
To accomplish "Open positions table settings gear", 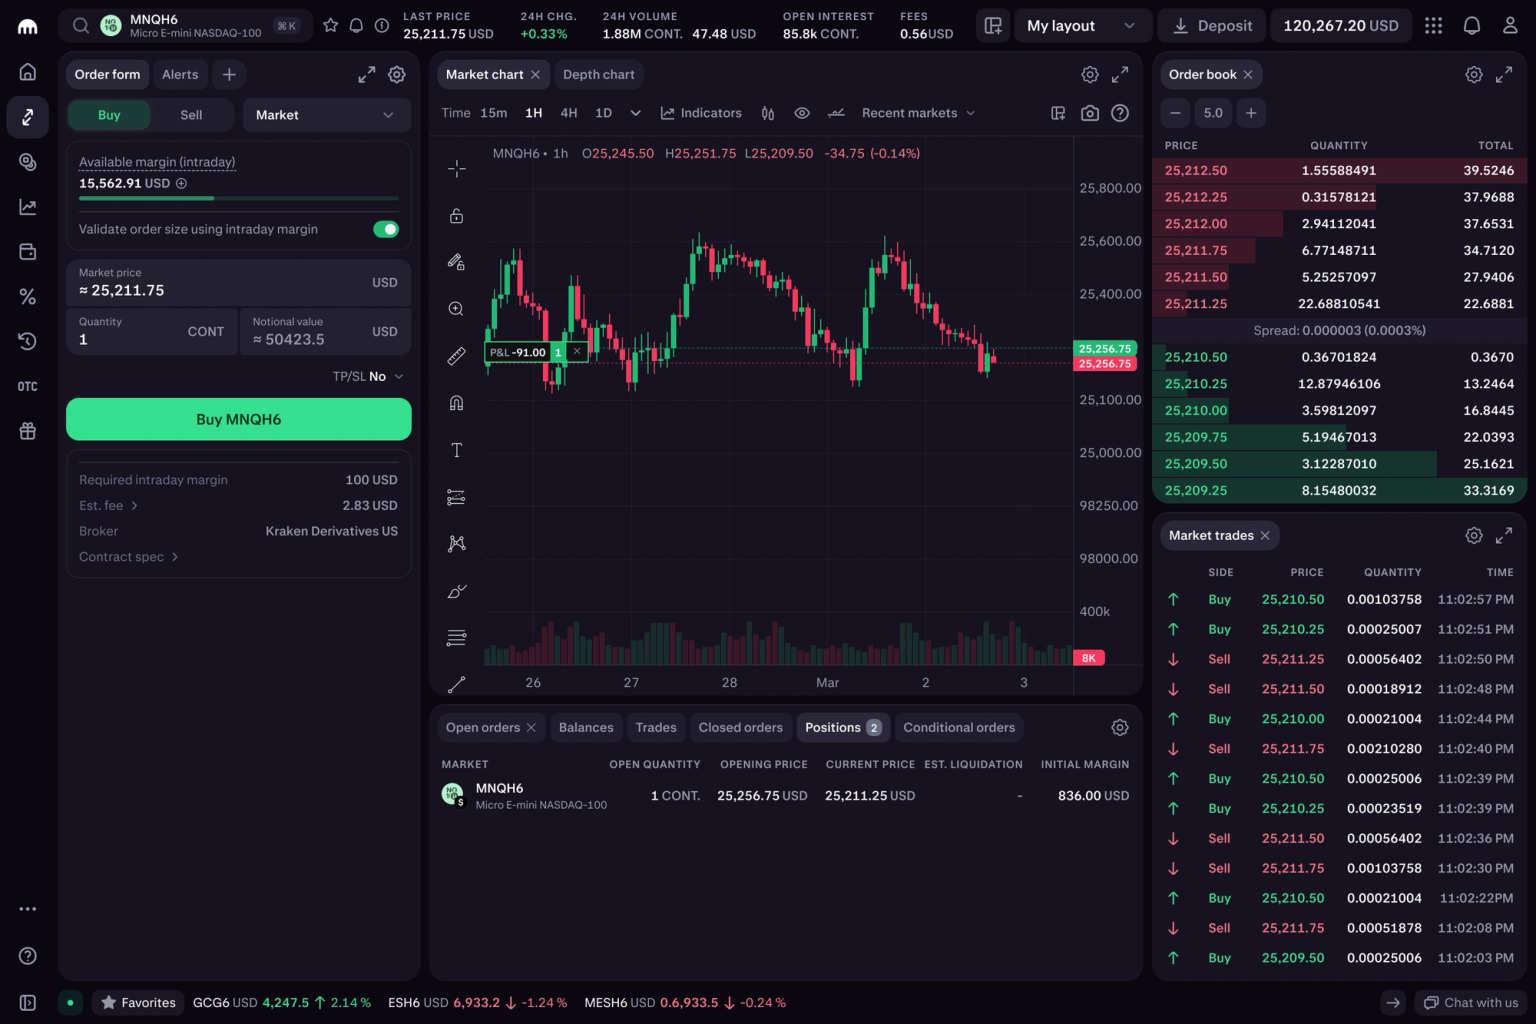I will point(1120,728).
